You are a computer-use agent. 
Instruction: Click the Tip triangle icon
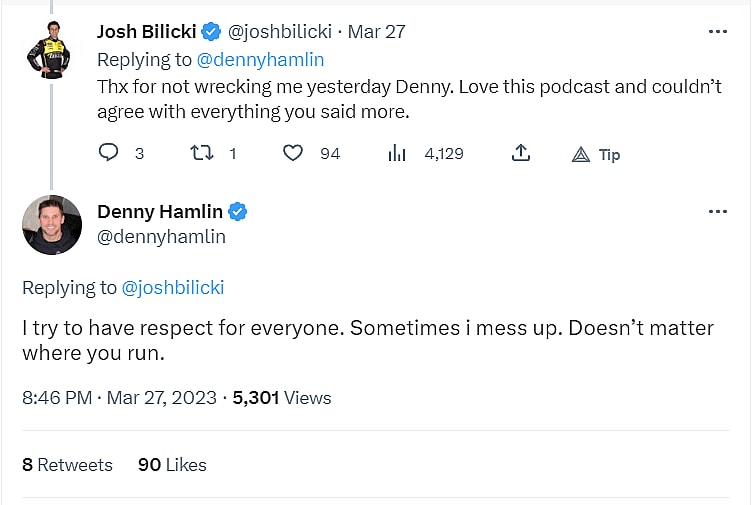click(581, 154)
